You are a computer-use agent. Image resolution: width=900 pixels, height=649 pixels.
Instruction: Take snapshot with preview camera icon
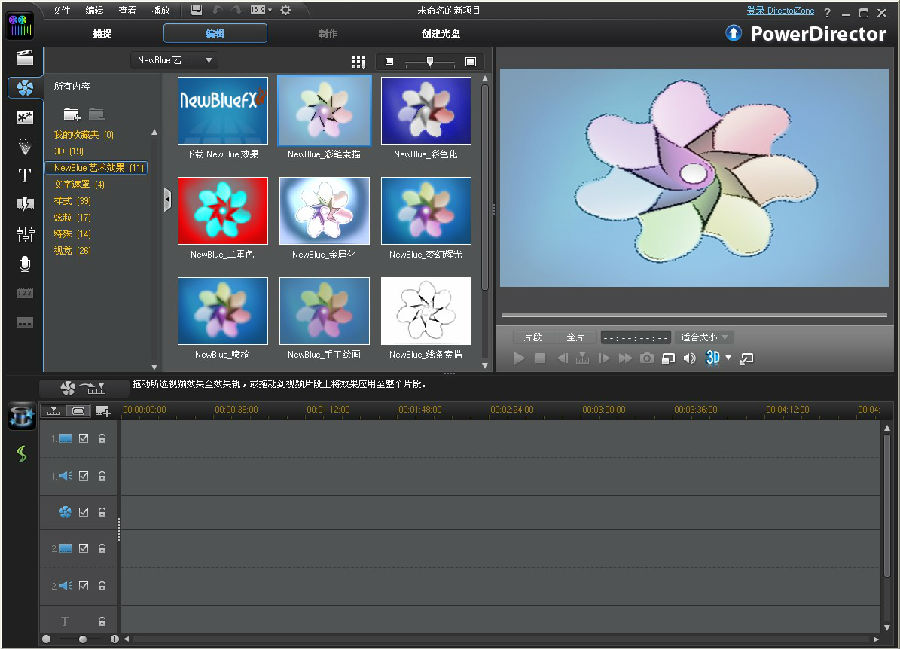647,358
